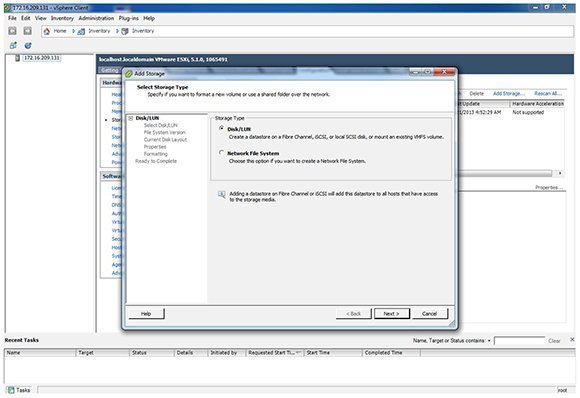Screen dimensions: 580x398
Task: Click Cancel in Add Storage wizard
Action: point(429,314)
